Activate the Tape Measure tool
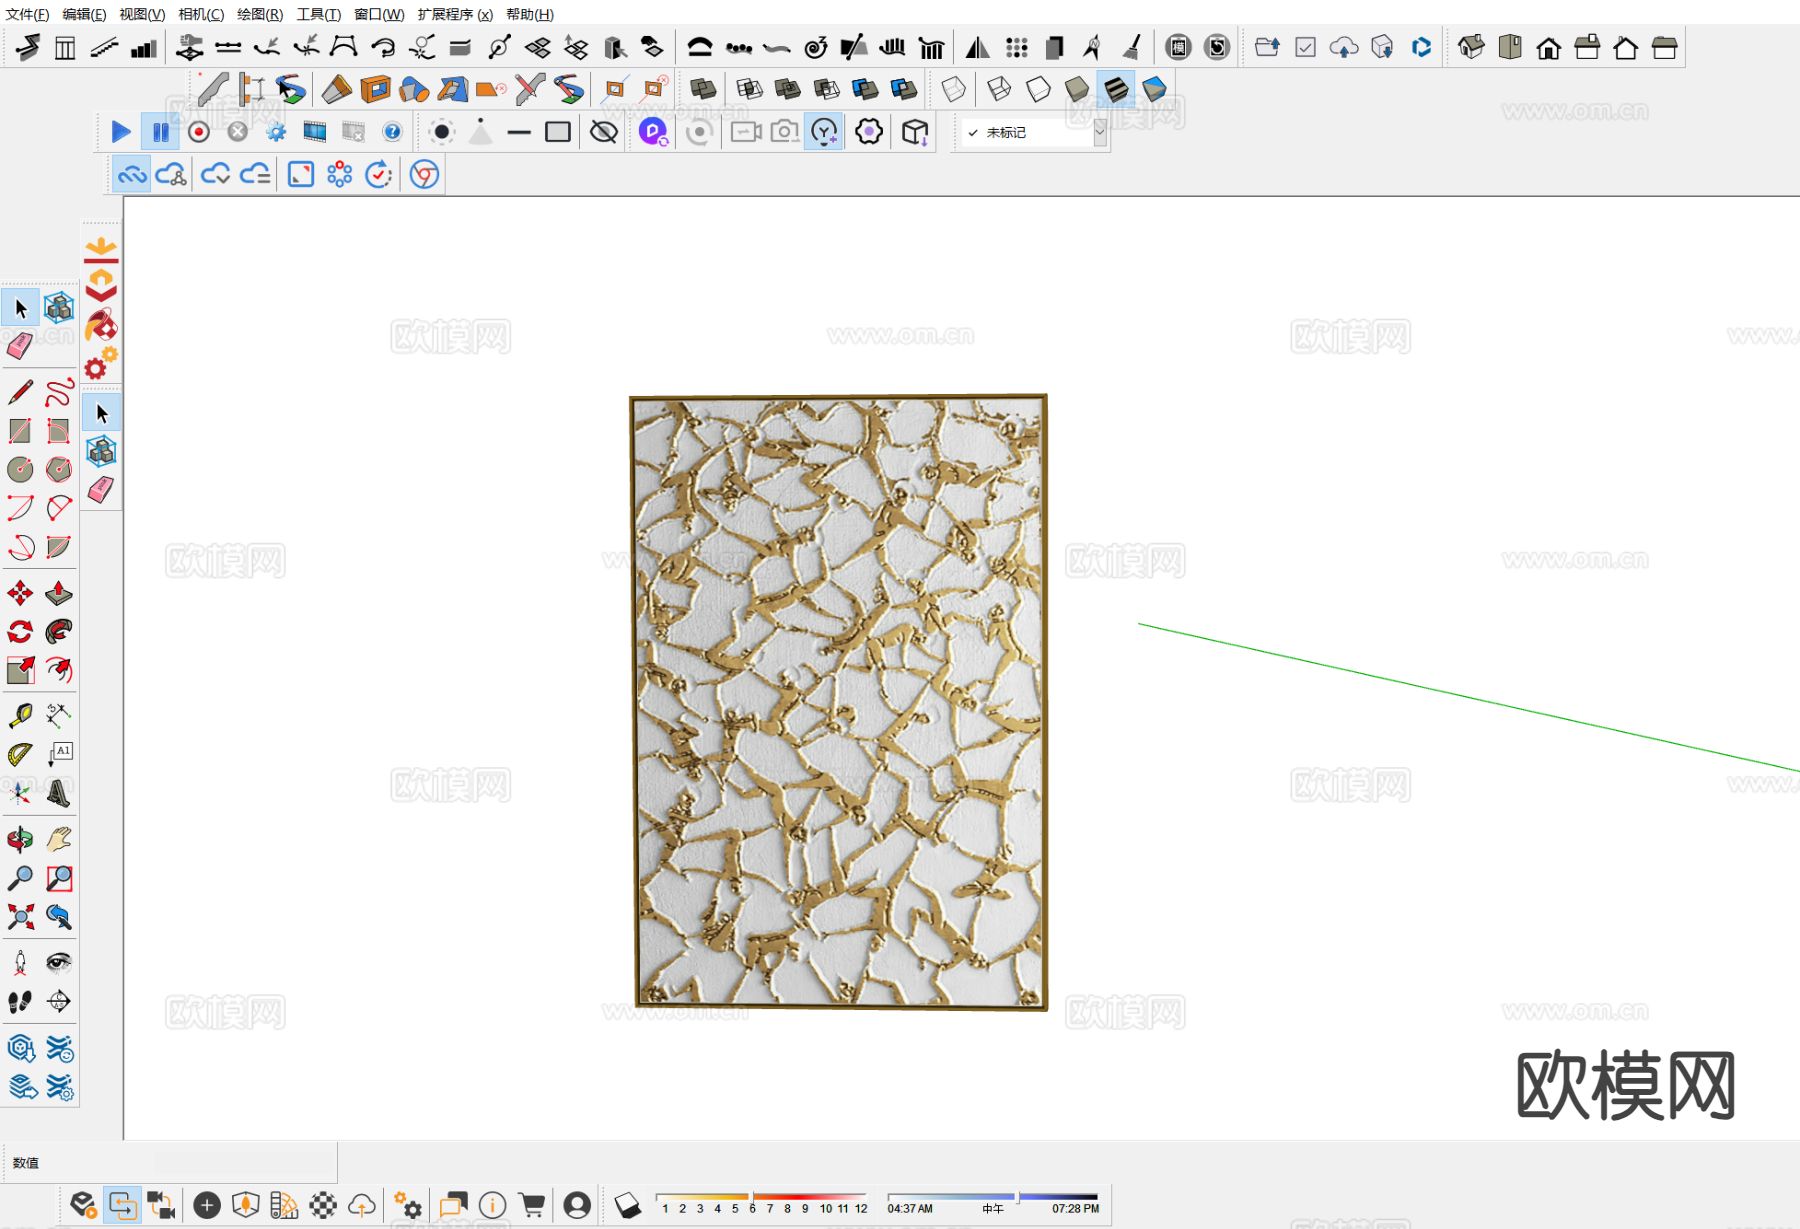The height and width of the screenshot is (1229, 1800). (20, 715)
